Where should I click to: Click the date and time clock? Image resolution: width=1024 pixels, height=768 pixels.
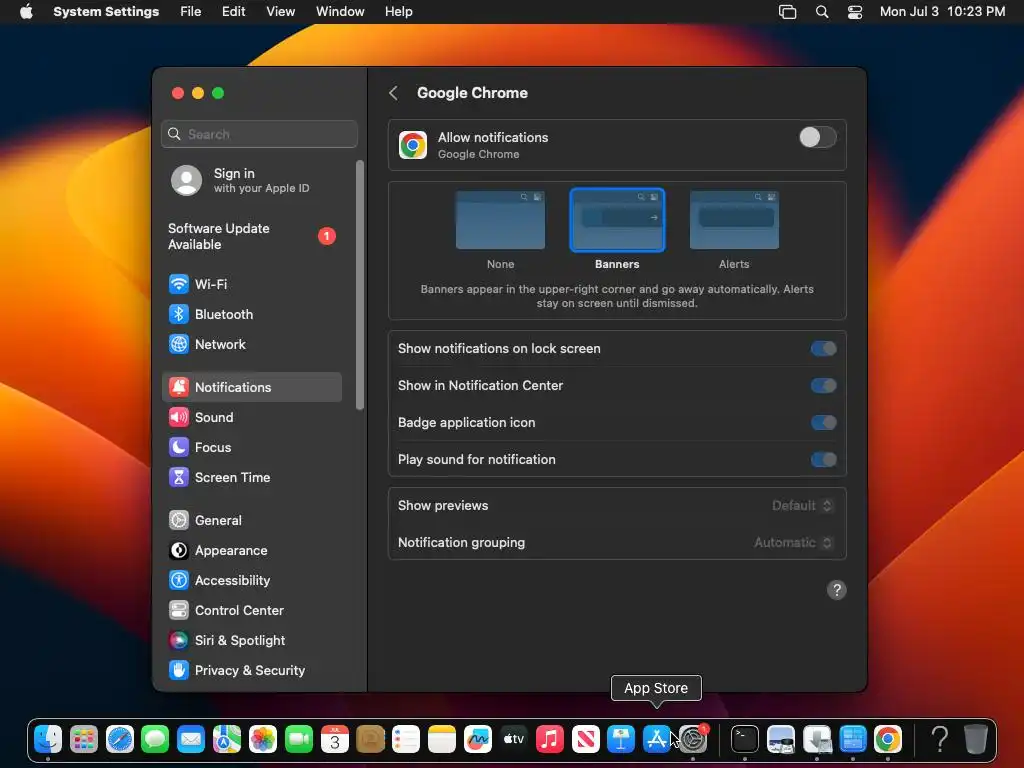pyautogui.click(x=942, y=12)
